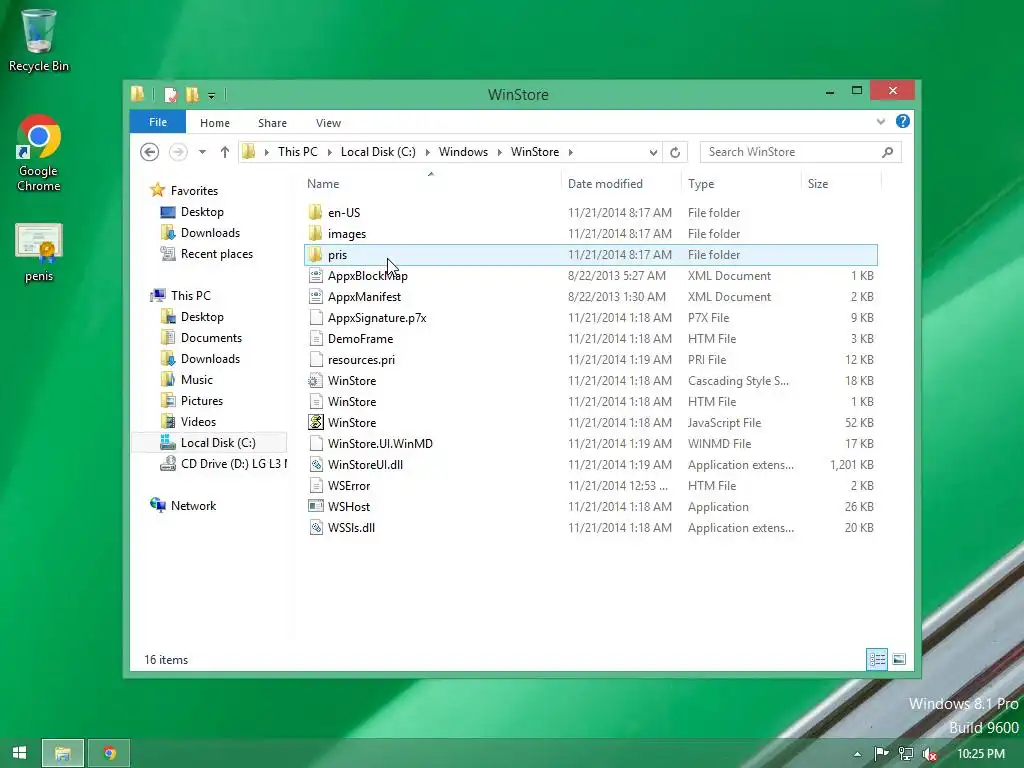This screenshot has width=1024, height=768.
Task: Go up one folder level
Action: 225,152
